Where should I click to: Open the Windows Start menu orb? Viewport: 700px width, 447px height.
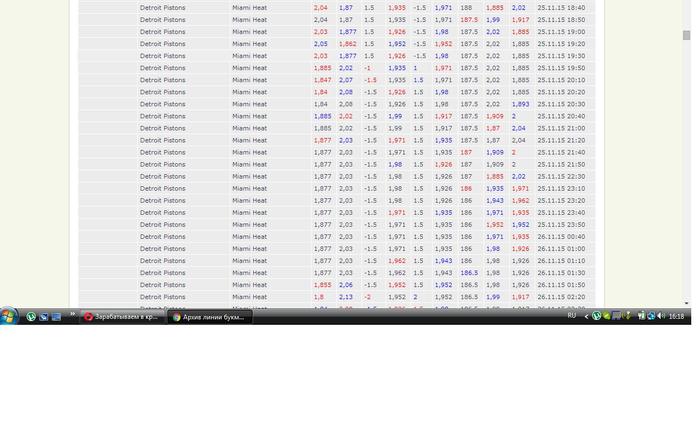click(x=9, y=316)
